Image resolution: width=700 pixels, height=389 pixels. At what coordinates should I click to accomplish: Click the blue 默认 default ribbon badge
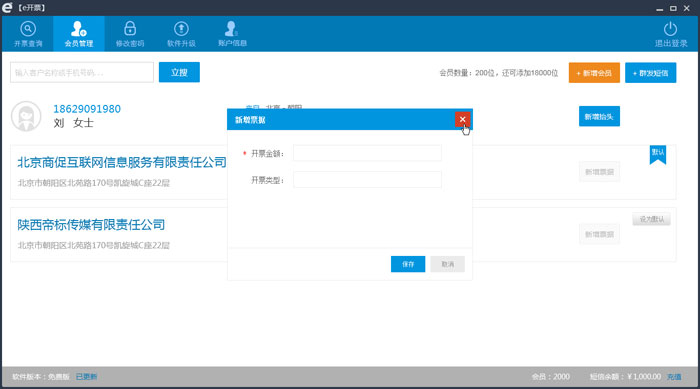[x=658, y=155]
